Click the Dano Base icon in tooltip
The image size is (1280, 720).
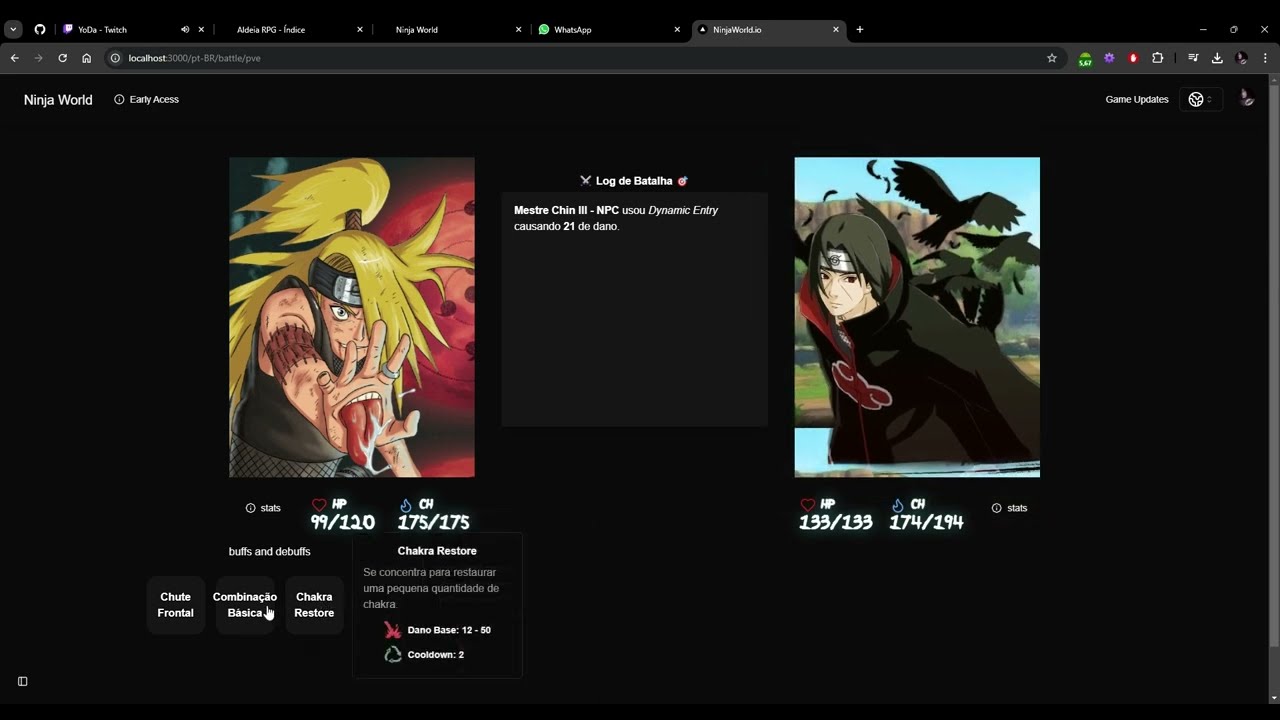coord(392,630)
